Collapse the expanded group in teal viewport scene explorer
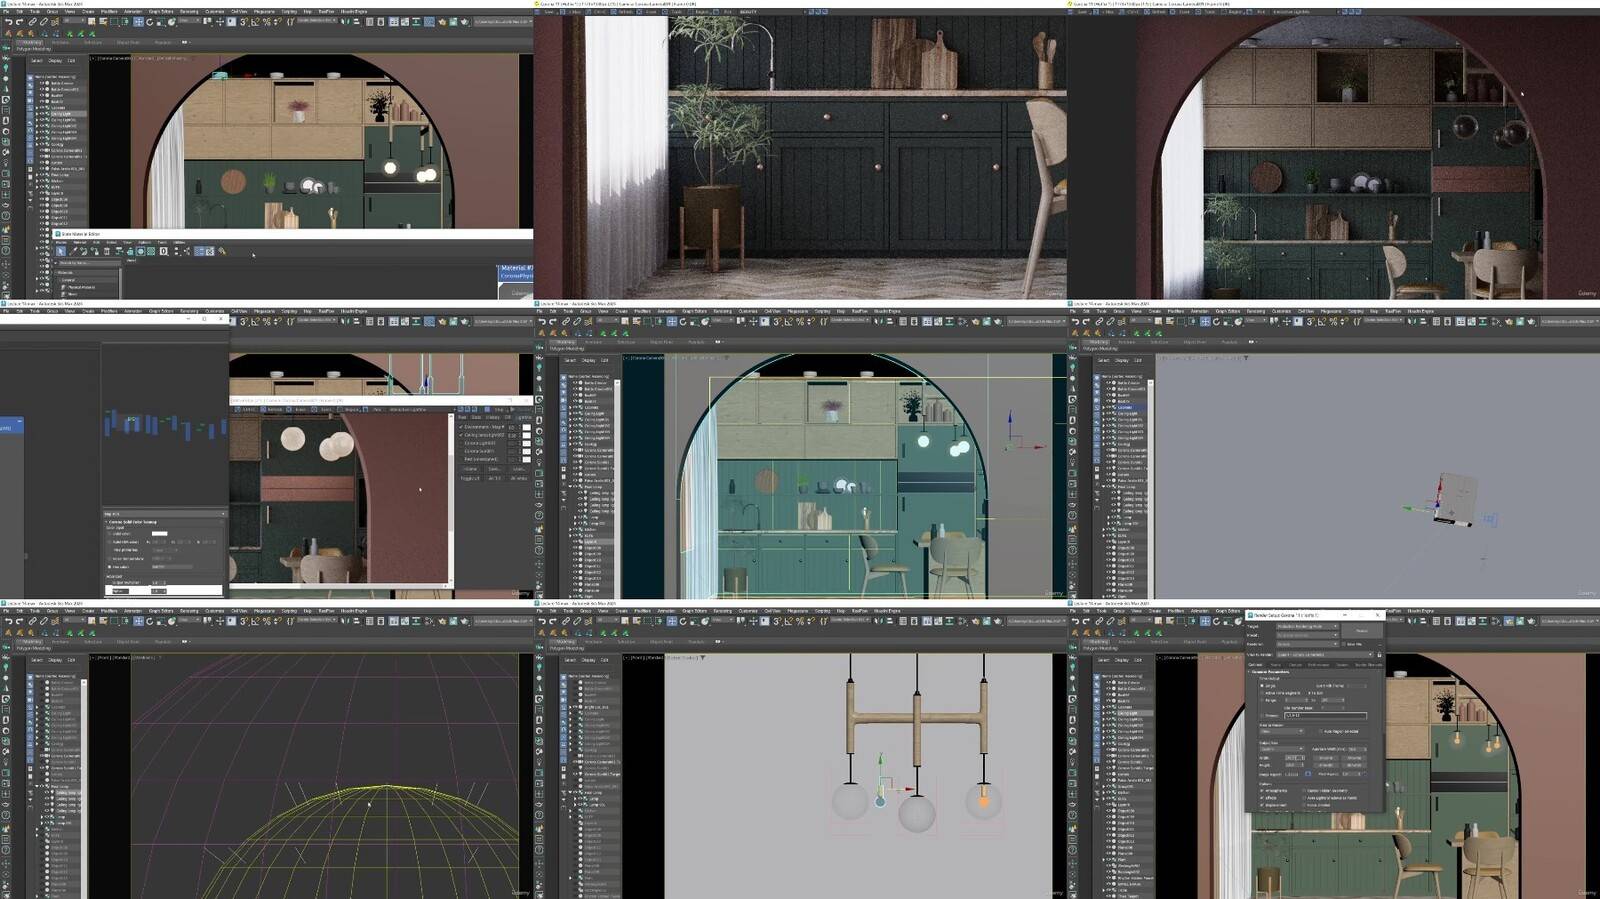Viewport: 1600px width, 899px height. 570,487
